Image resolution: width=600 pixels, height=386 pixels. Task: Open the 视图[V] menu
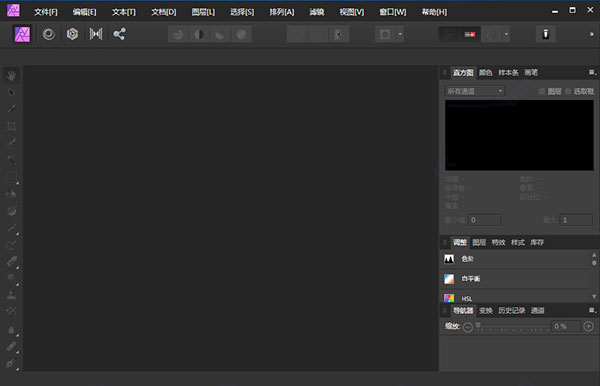tap(352, 12)
